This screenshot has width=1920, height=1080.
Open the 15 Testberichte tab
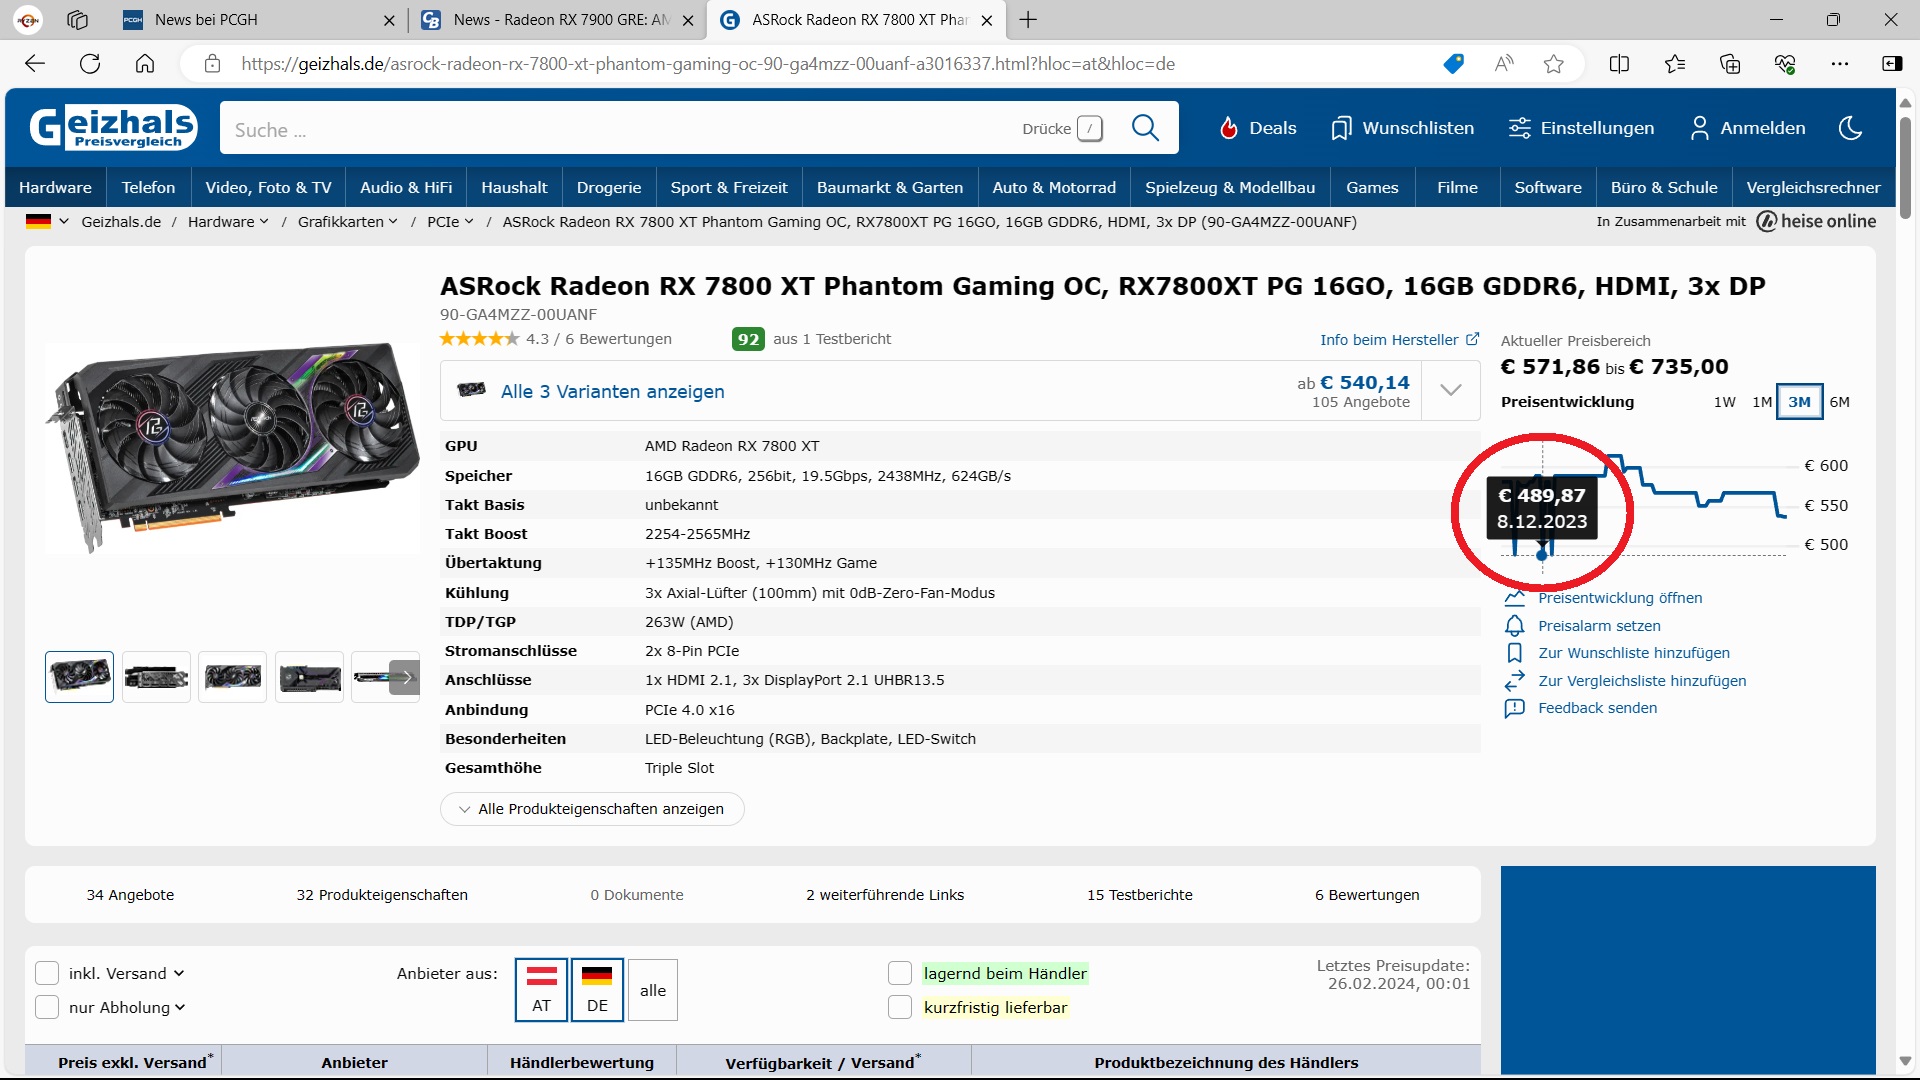[x=1139, y=895]
